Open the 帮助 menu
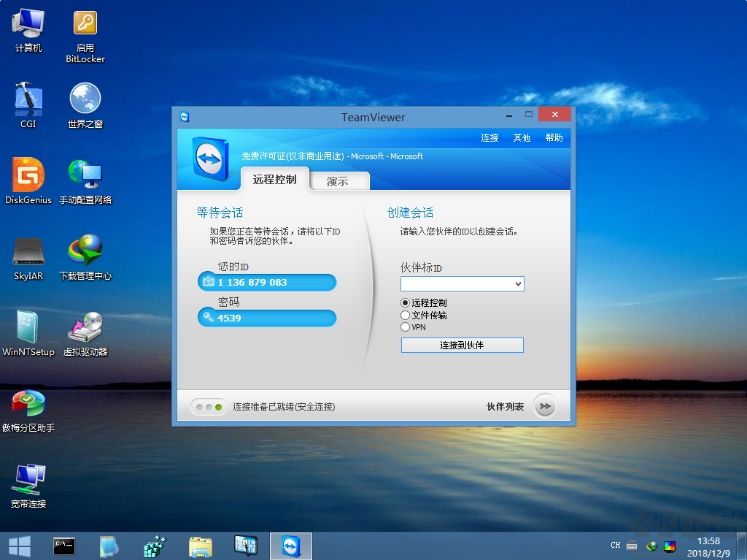 (x=553, y=138)
